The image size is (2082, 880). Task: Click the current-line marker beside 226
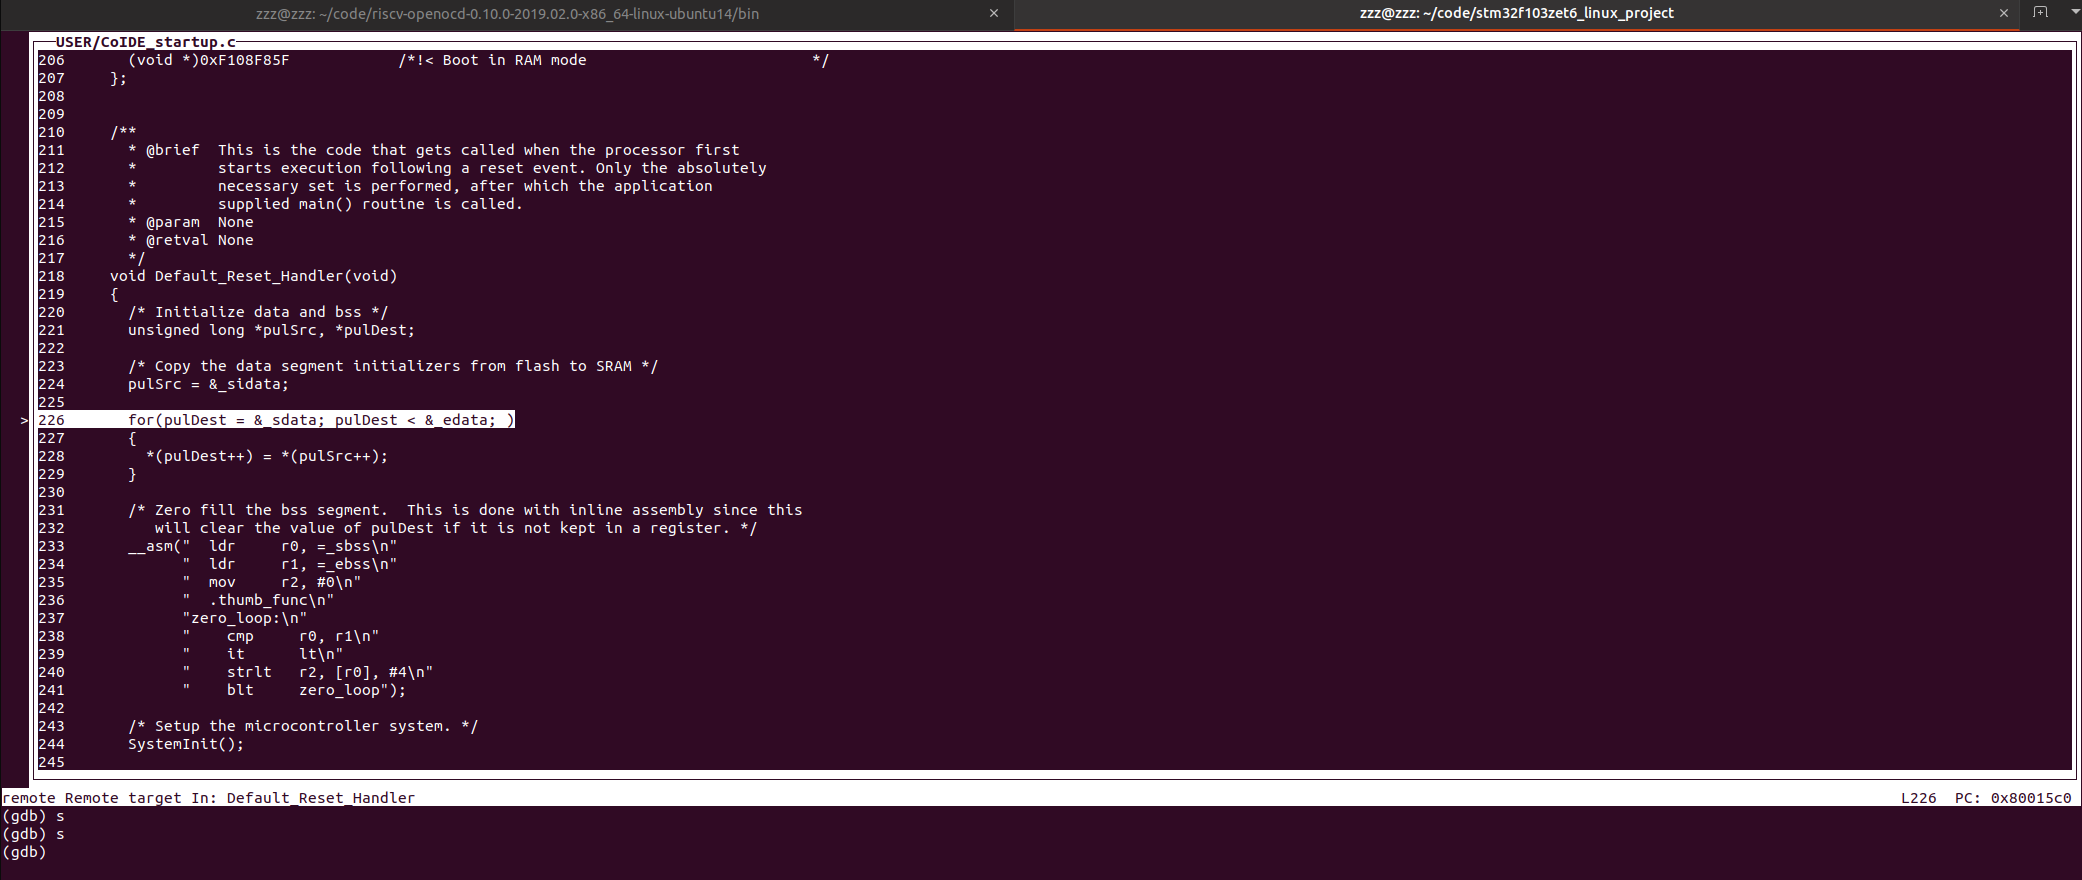24,420
